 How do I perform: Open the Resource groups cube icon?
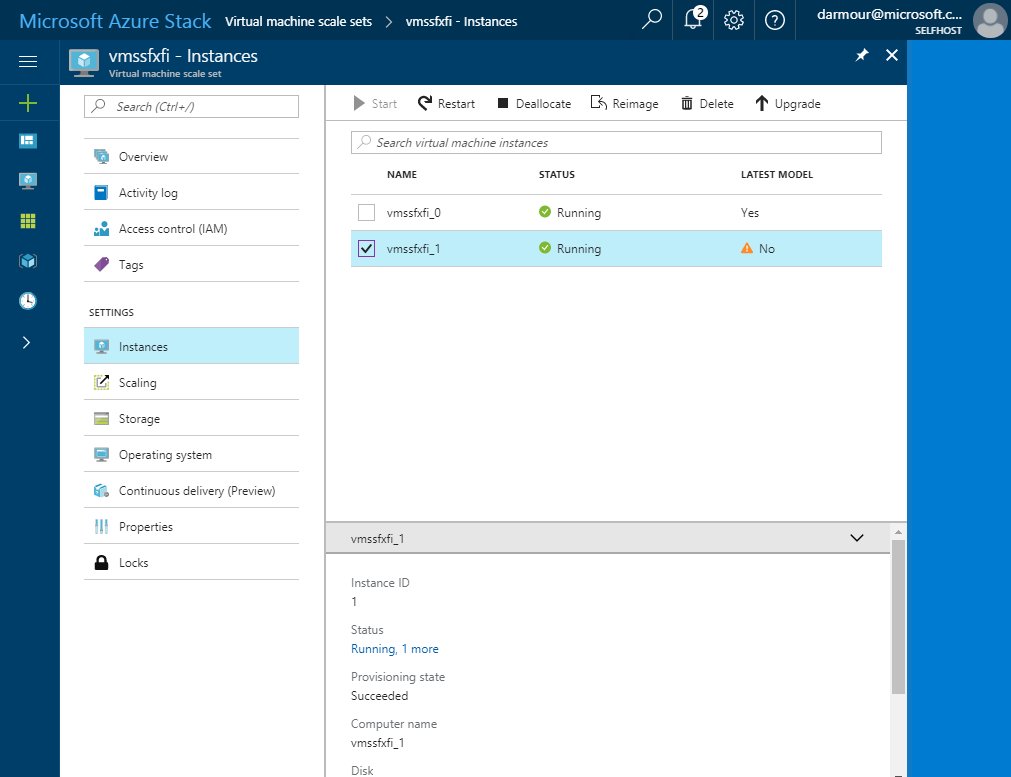(x=28, y=261)
